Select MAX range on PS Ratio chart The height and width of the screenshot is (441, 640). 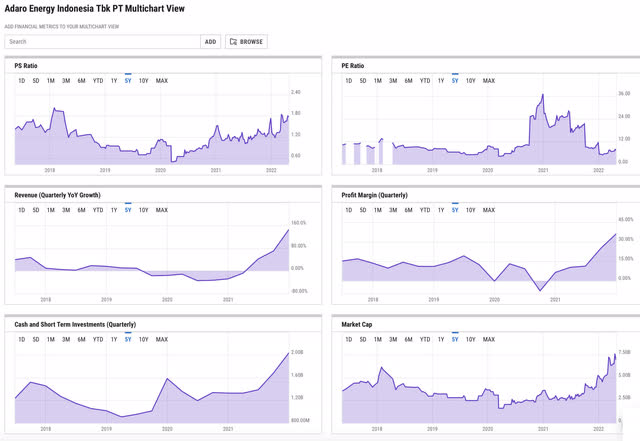coord(162,81)
